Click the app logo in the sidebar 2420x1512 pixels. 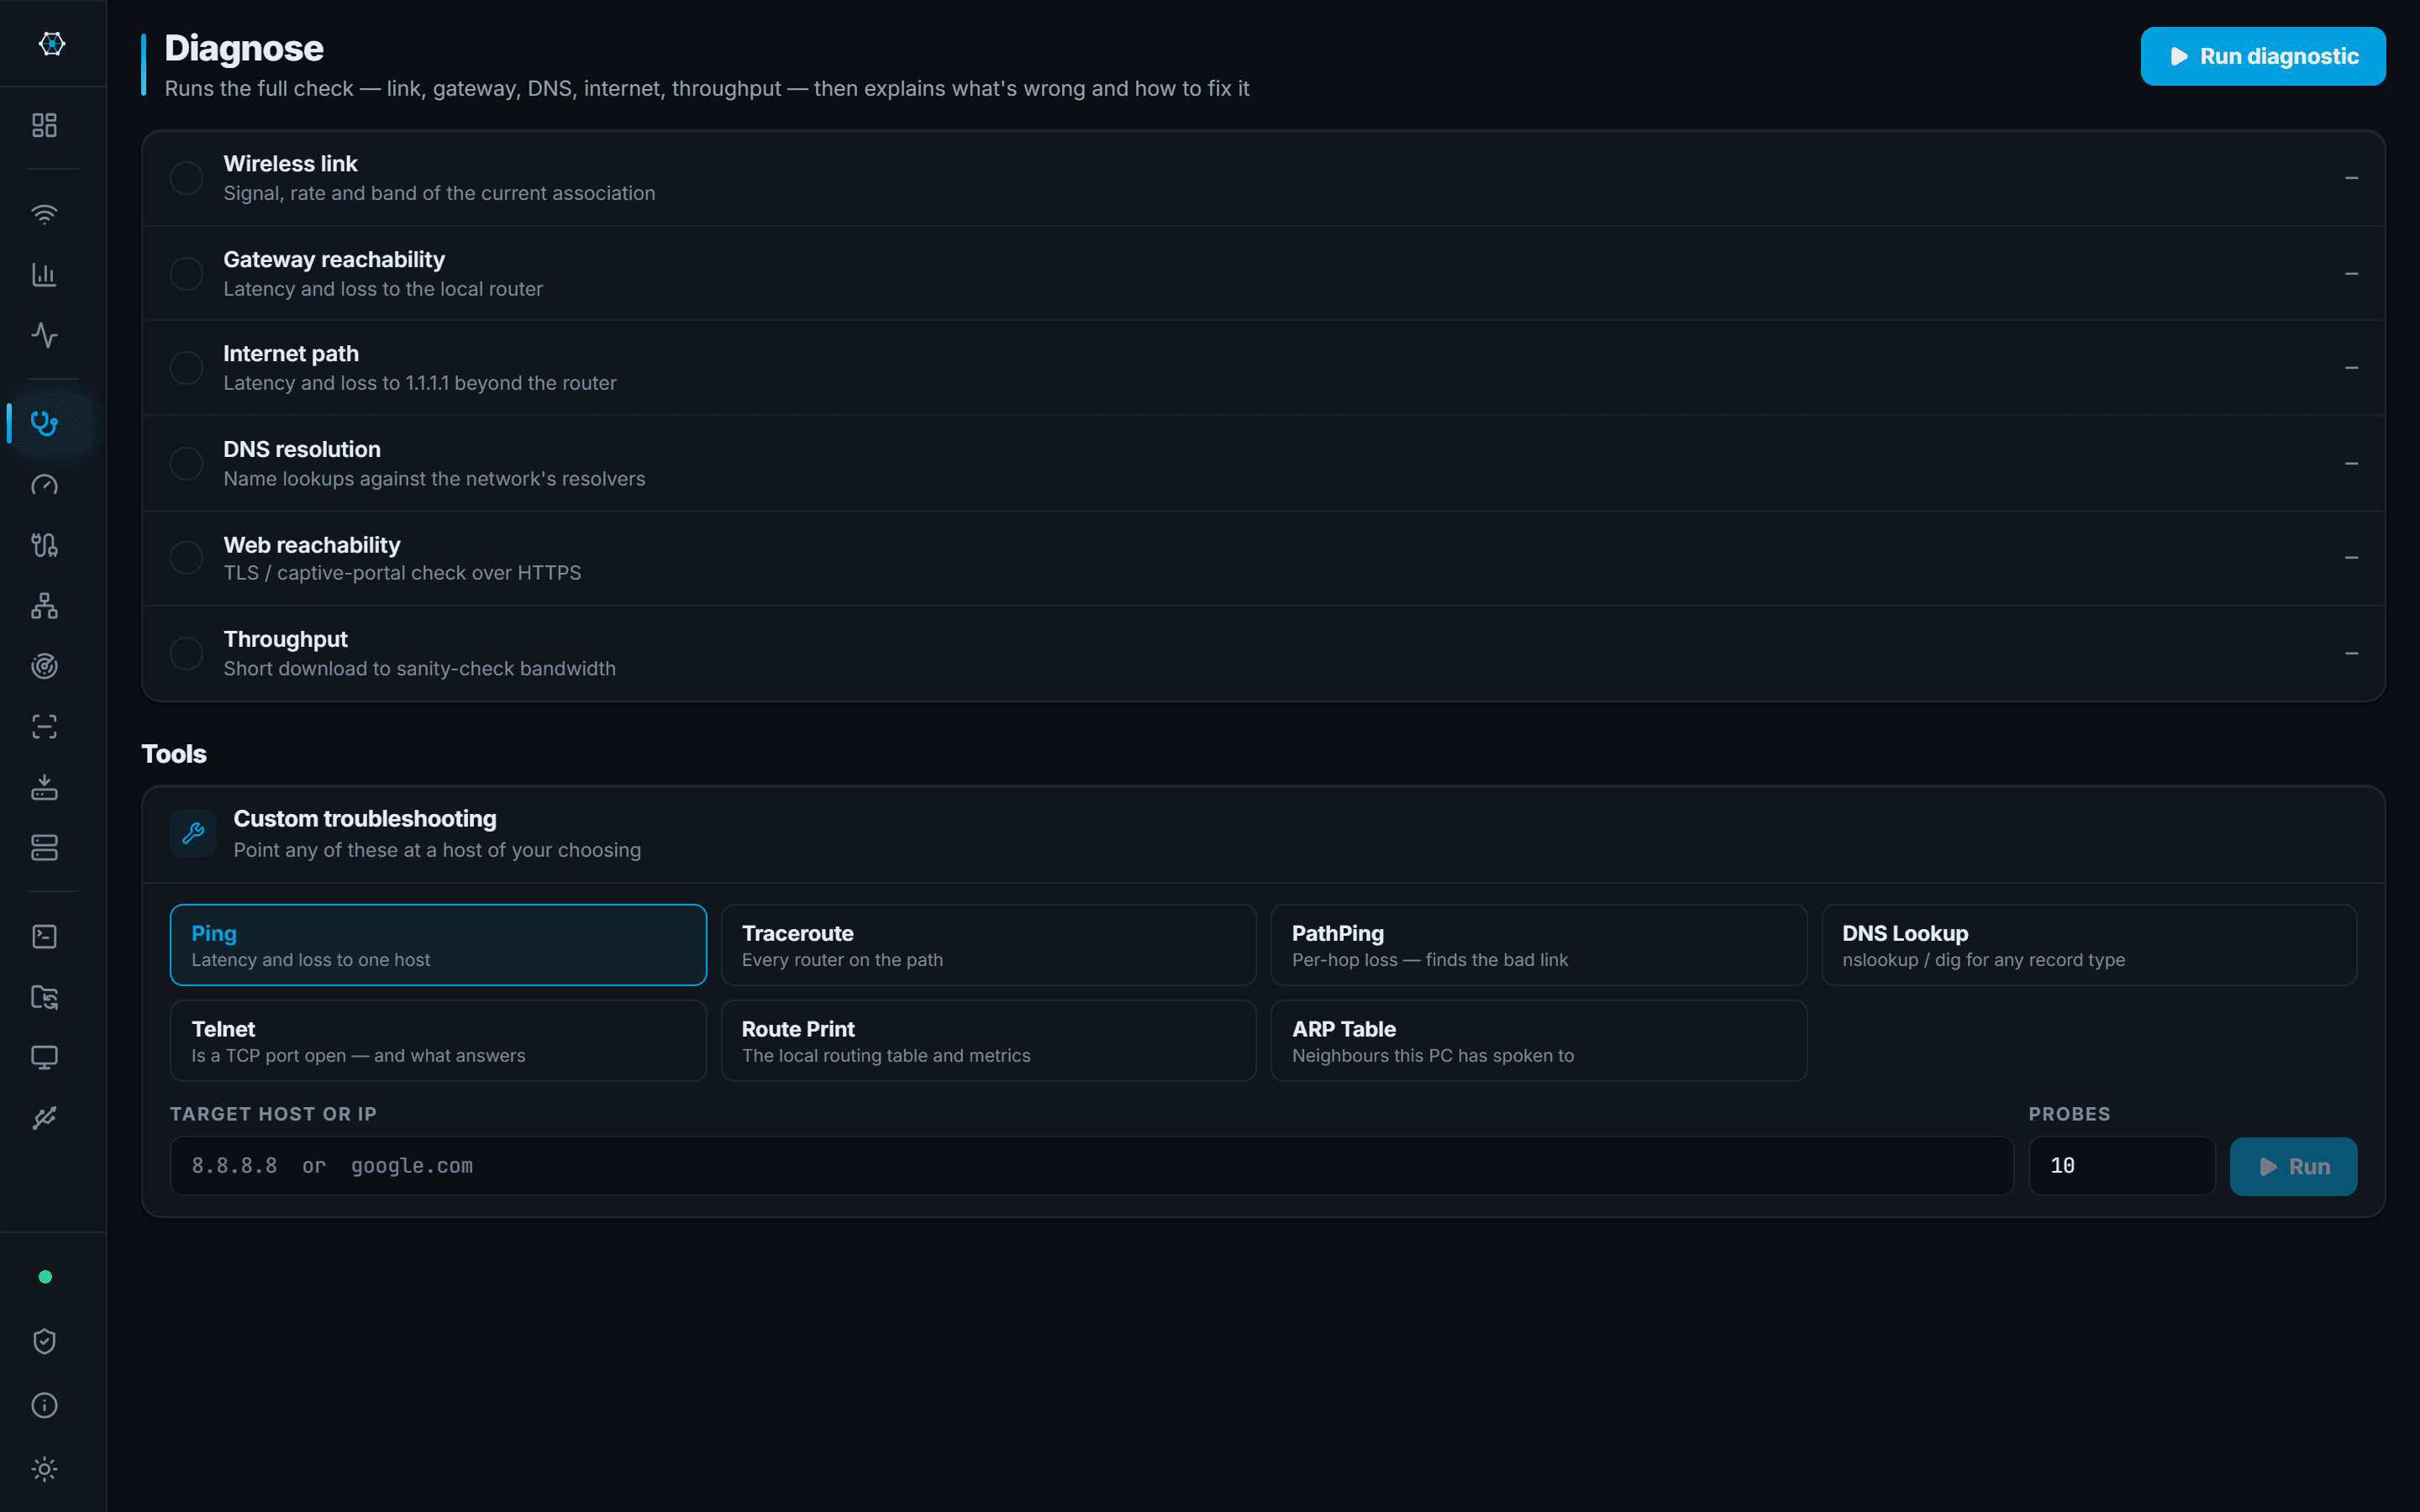click(52, 44)
